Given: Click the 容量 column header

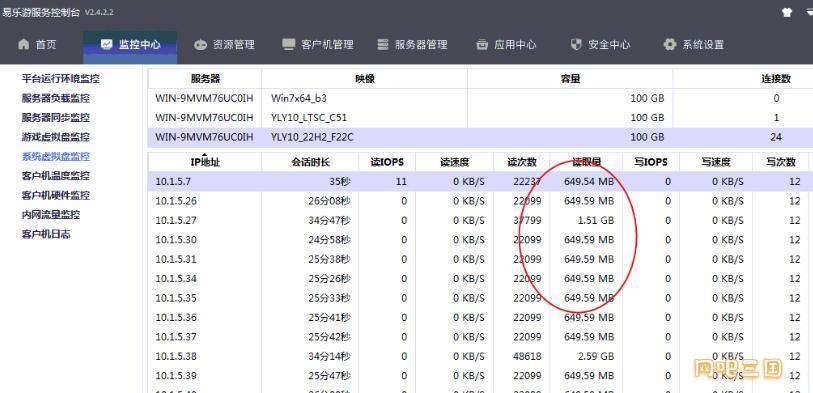Looking at the screenshot, I should coord(570,79).
